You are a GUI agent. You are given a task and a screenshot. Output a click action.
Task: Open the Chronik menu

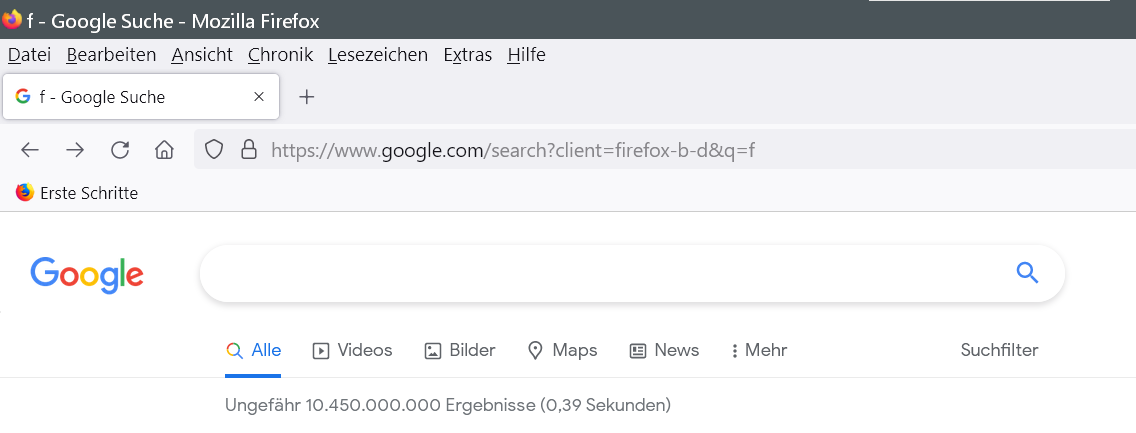click(280, 55)
